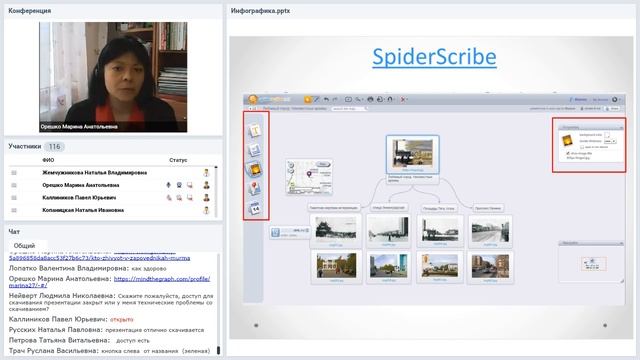The width and height of the screenshot is (640, 360).
Task: Click the presenter video of Орешко Марина Анатольевна
Action: tap(113, 77)
